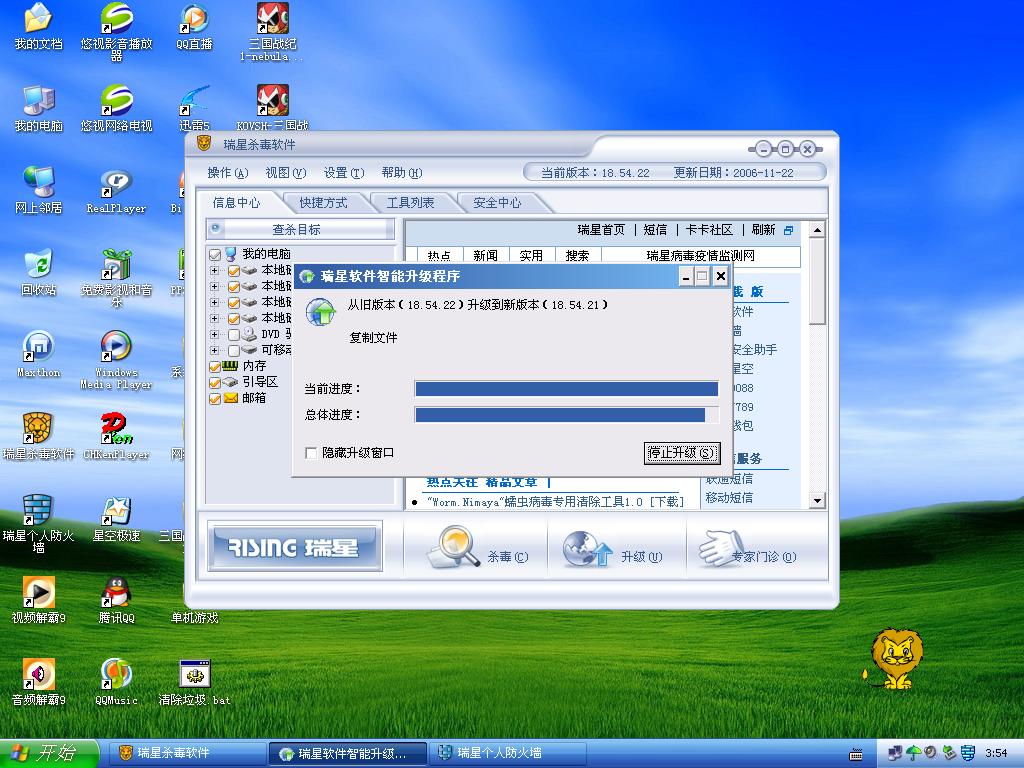
Task: Open 免费影视和音乐 desktop shortcut
Action: click(116, 278)
